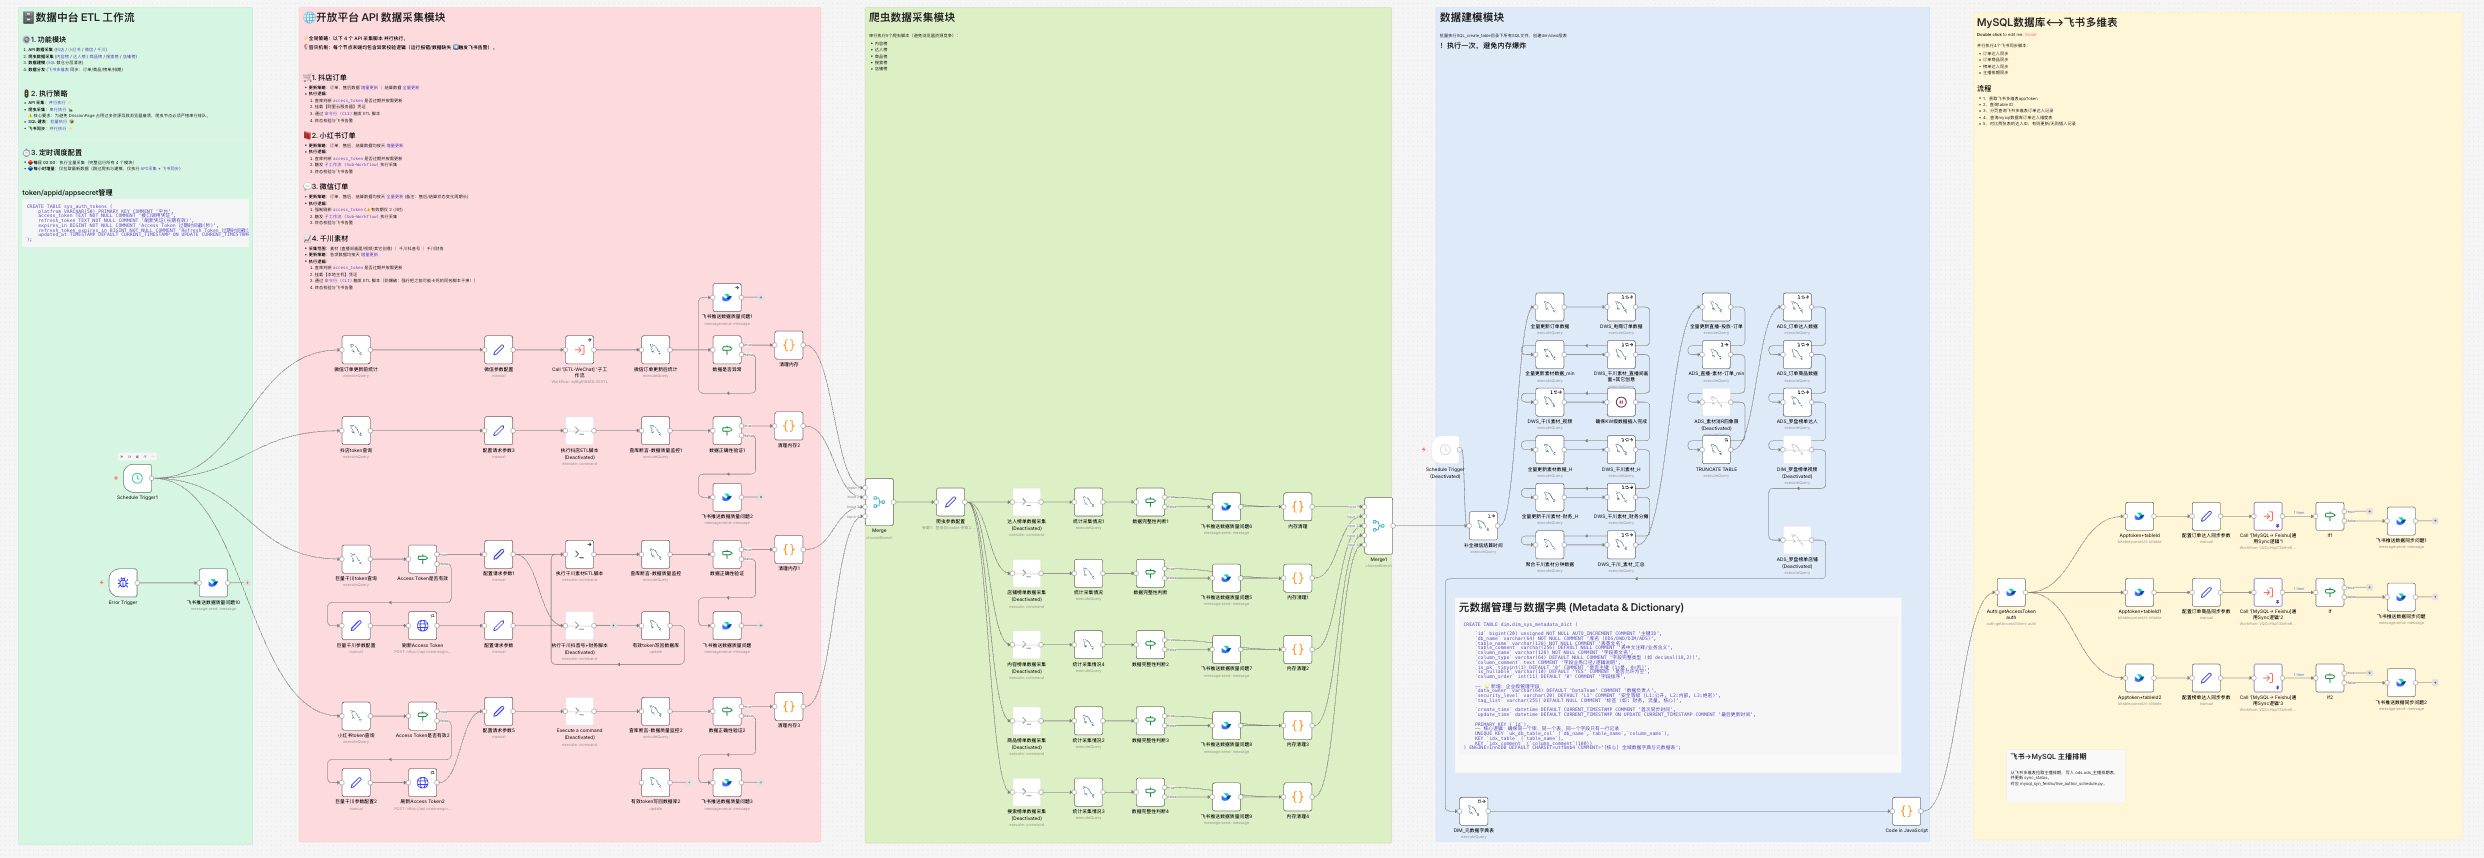Open the Apptoken+tableid2 node

coord(2139,678)
